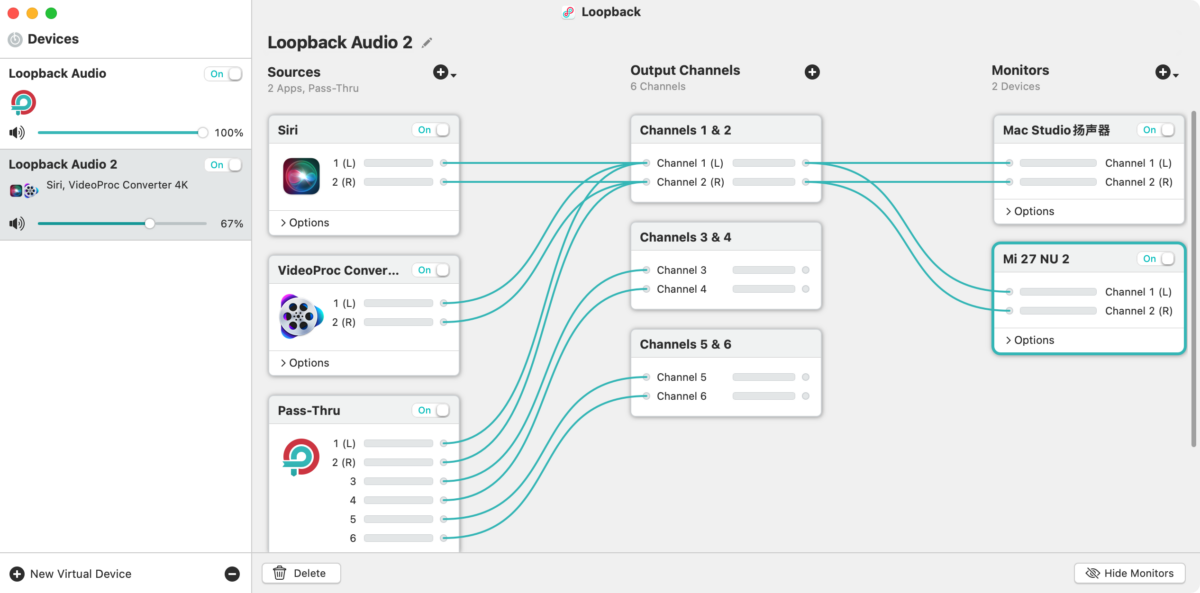Click the Pass-Thru Loopback icon
The image size is (1200, 593).
click(x=301, y=457)
